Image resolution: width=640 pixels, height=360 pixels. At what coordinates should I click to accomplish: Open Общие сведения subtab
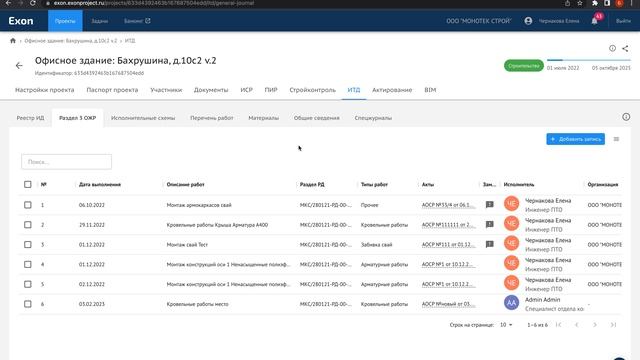tap(317, 118)
